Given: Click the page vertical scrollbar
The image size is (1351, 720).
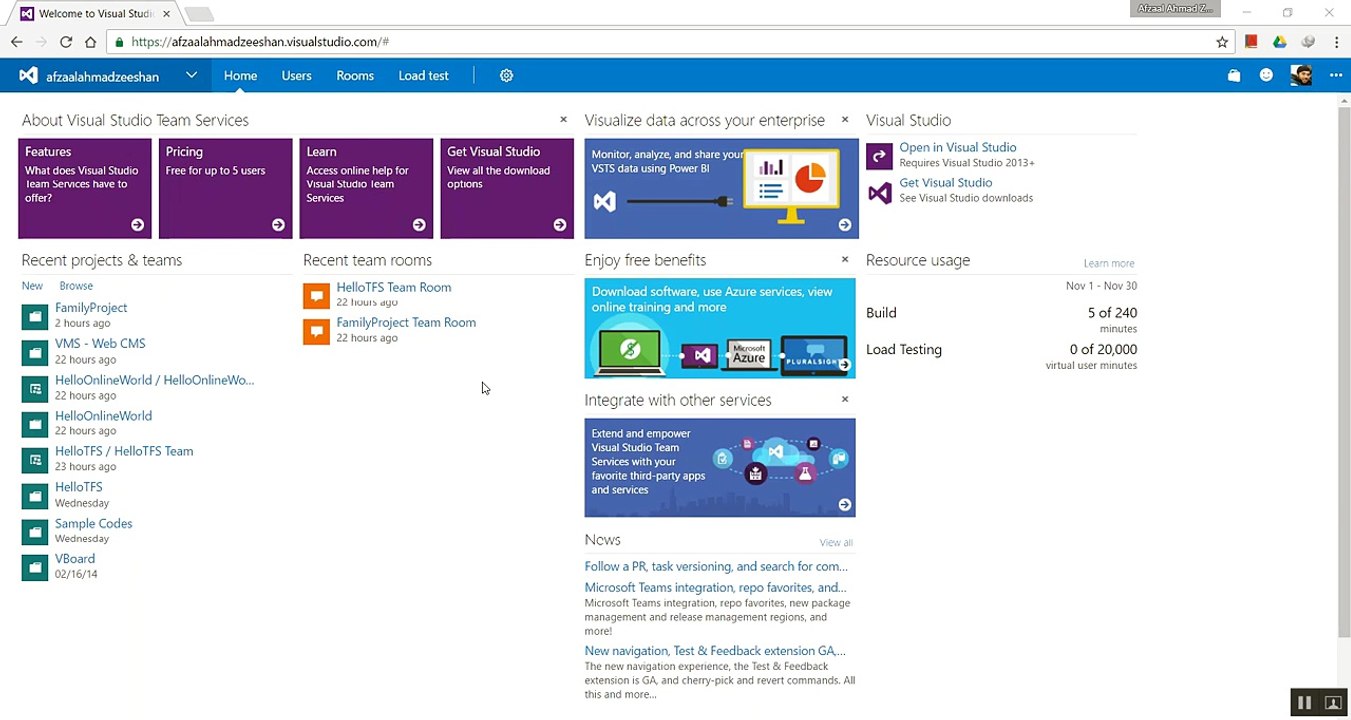Looking at the screenshot, I should click(1344, 371).
